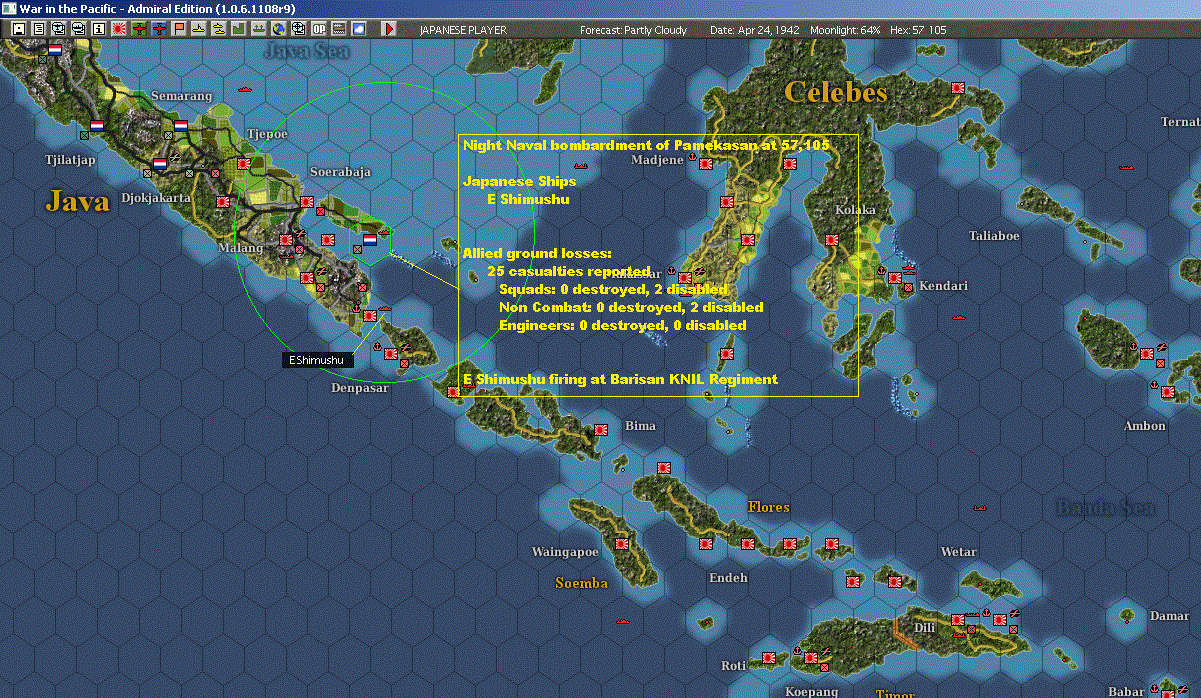Click the Hex: 57 105 status
The height and width of the screenshot is (698, 1201).
[917, 30]
